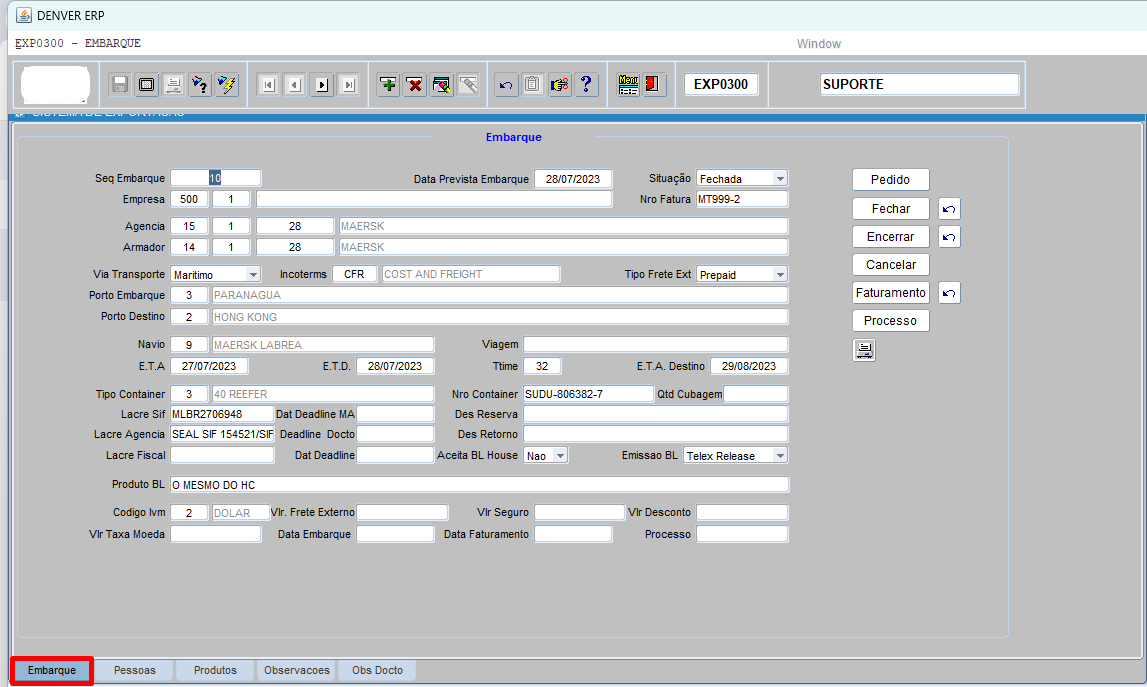Click the Enter Query flashlight-question icon
Screen dimensions: 1147x687
pos(200,85)
